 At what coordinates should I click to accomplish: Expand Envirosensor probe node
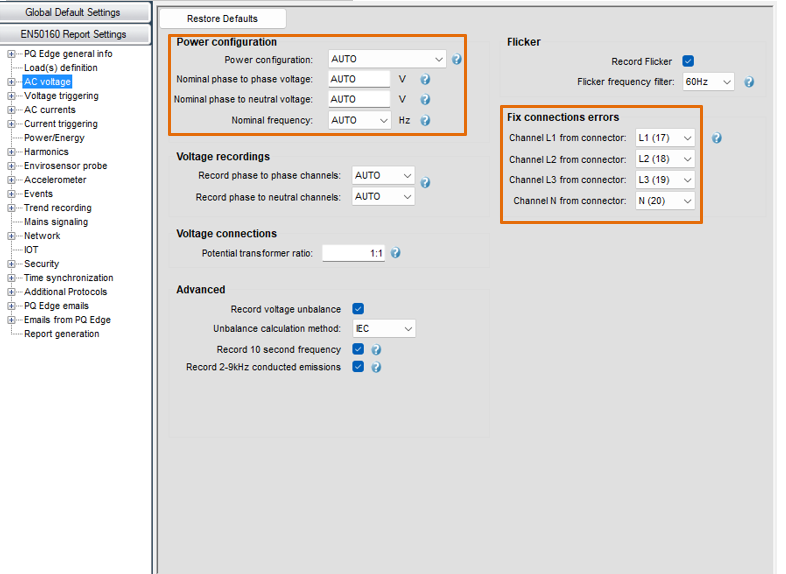point(11,166)
